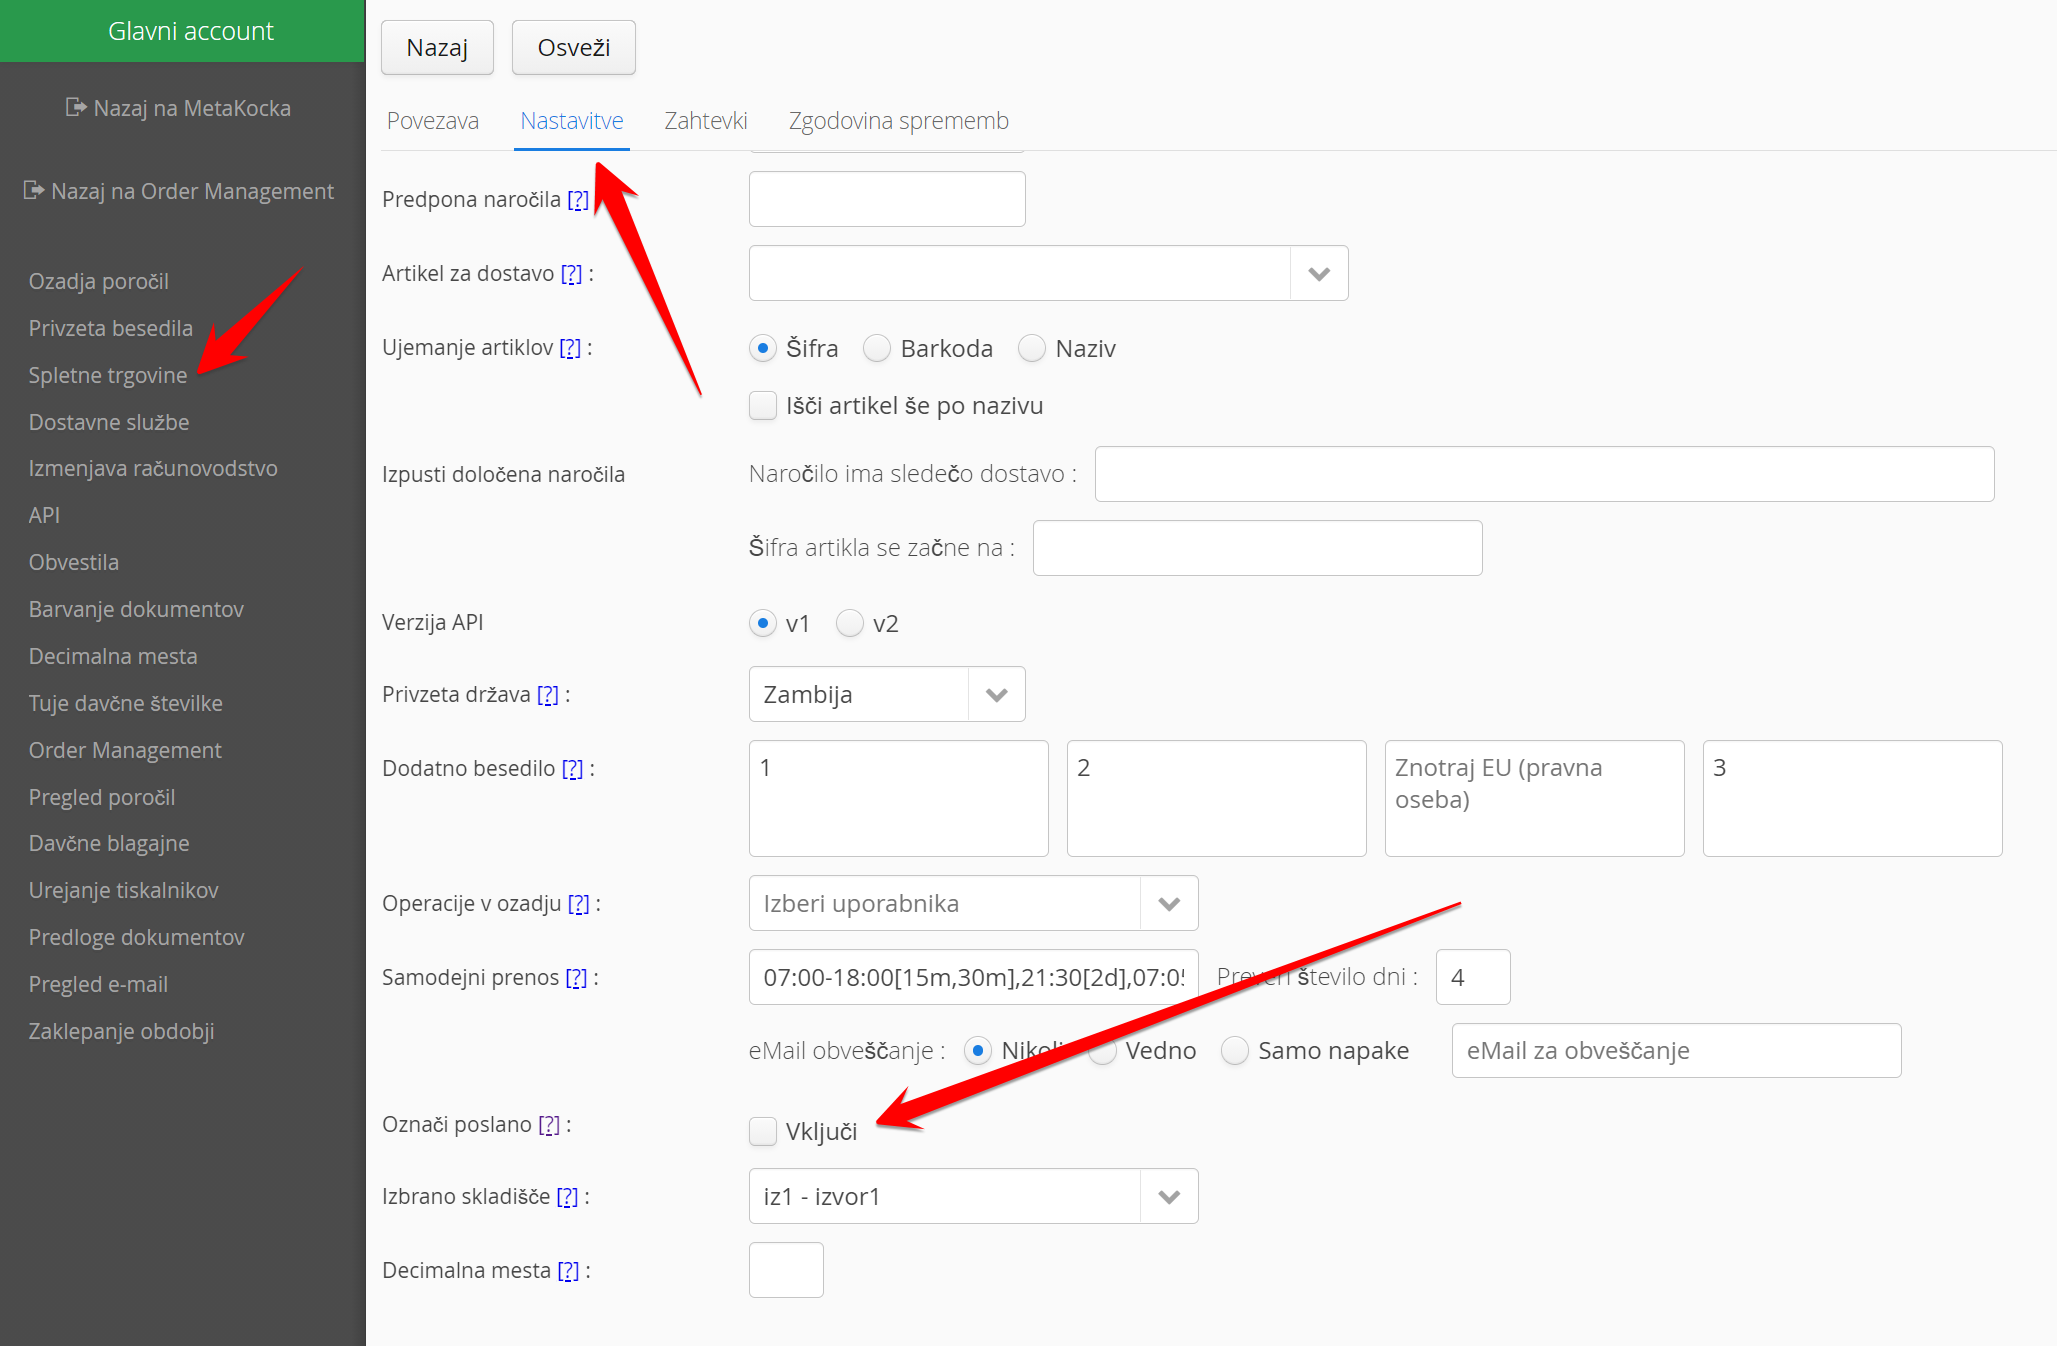Choose v2 API version radio
2057x1346 pixels.
tap(850, 624)
